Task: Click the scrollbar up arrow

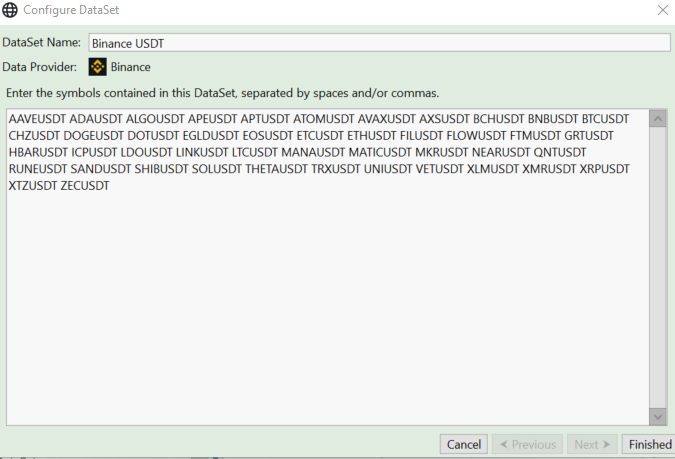Action: point(658,118)
